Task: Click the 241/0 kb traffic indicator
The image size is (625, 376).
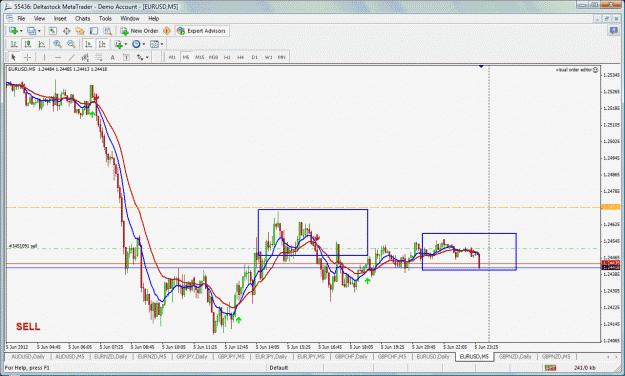Action: click(585, 368)
